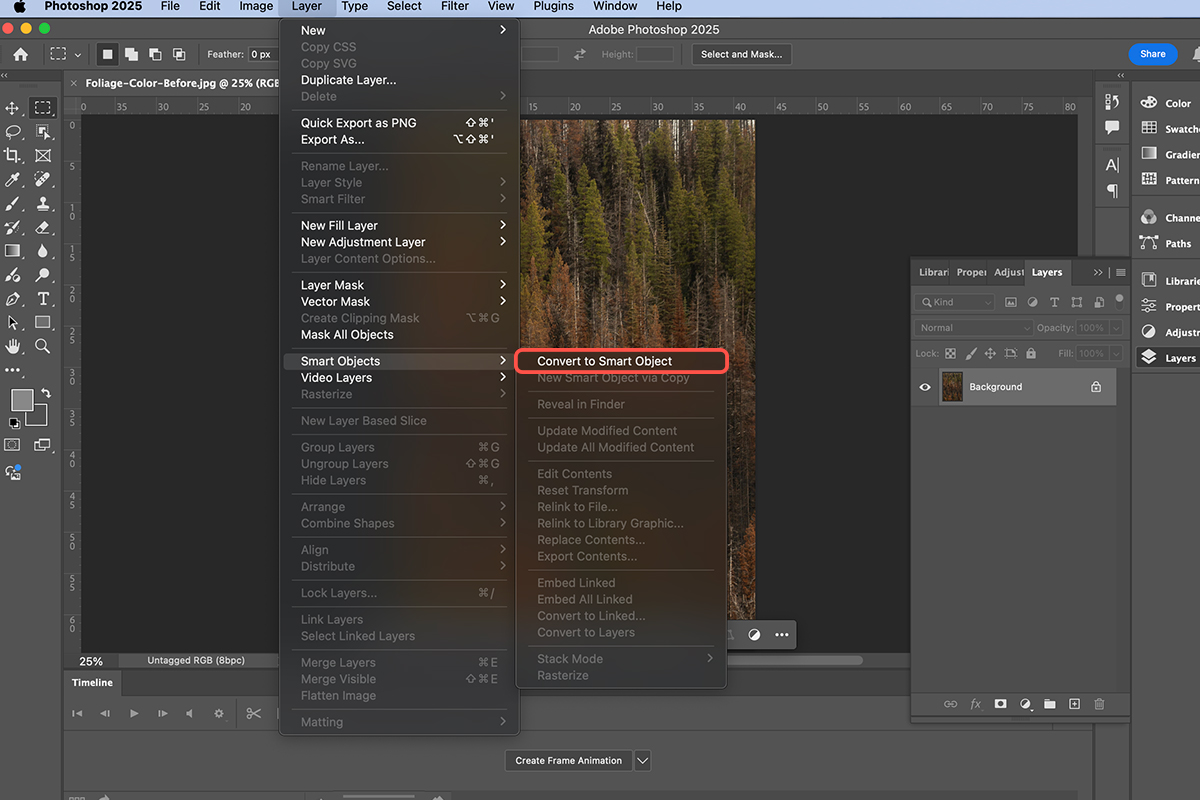The image size is (1200, 800).
Task: Click the Select and Mask button
Action: [741, 54]
